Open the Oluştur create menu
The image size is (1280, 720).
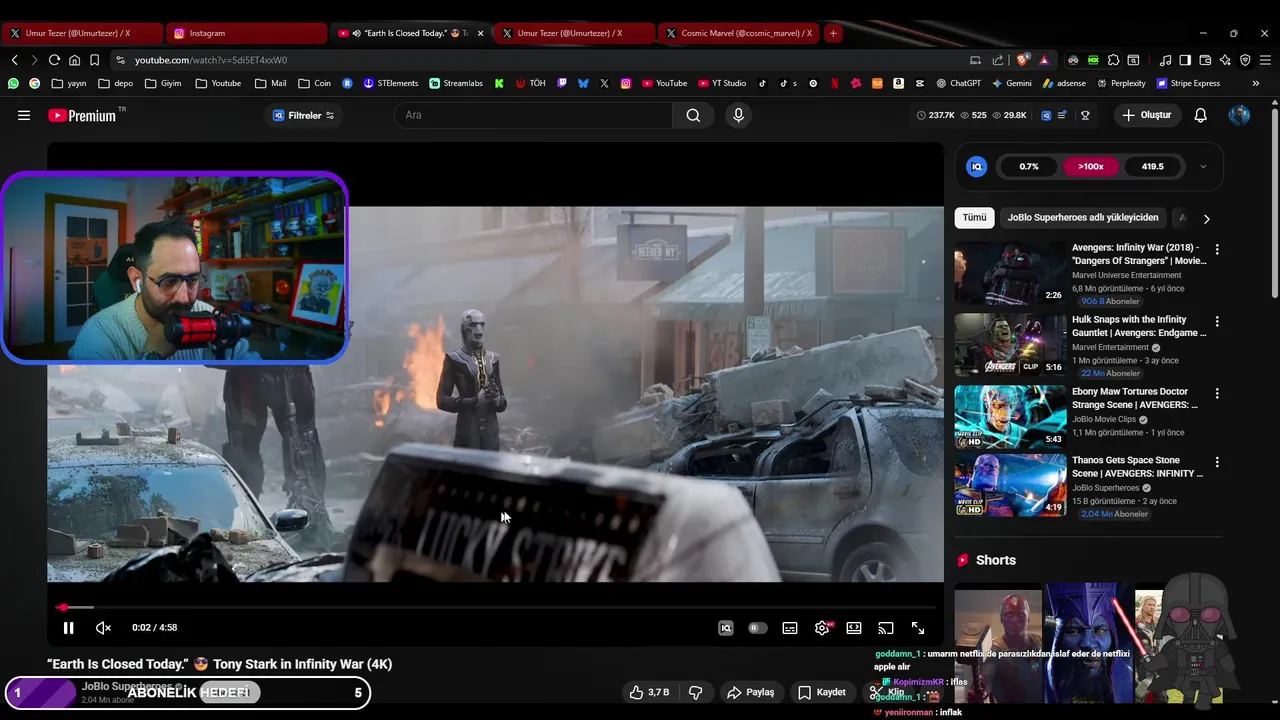[1146, 115]
